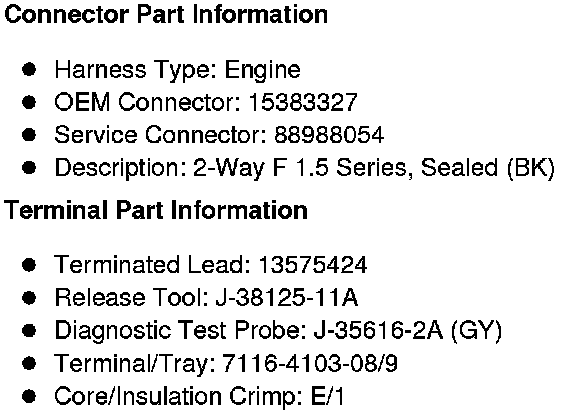Click the Terminal Part Information heading
The width and height of the screenshot is (576, 416).
click(x=156, y=211)
